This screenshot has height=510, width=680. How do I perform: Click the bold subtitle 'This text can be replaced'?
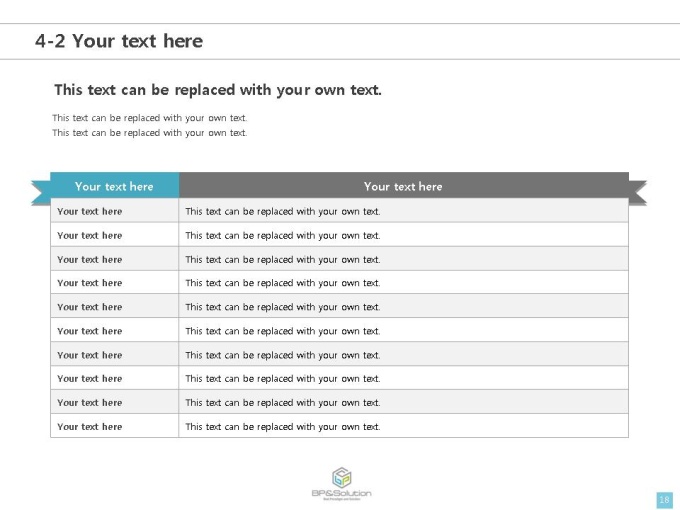pos(218,90)
